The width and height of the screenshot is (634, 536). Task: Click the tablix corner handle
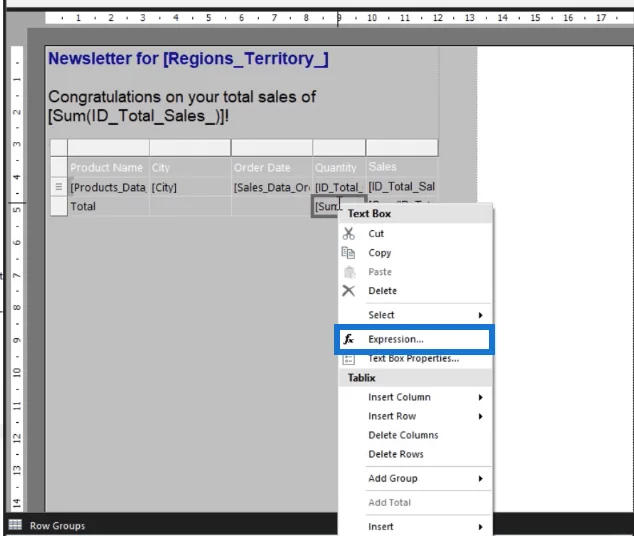click(59, 148)
